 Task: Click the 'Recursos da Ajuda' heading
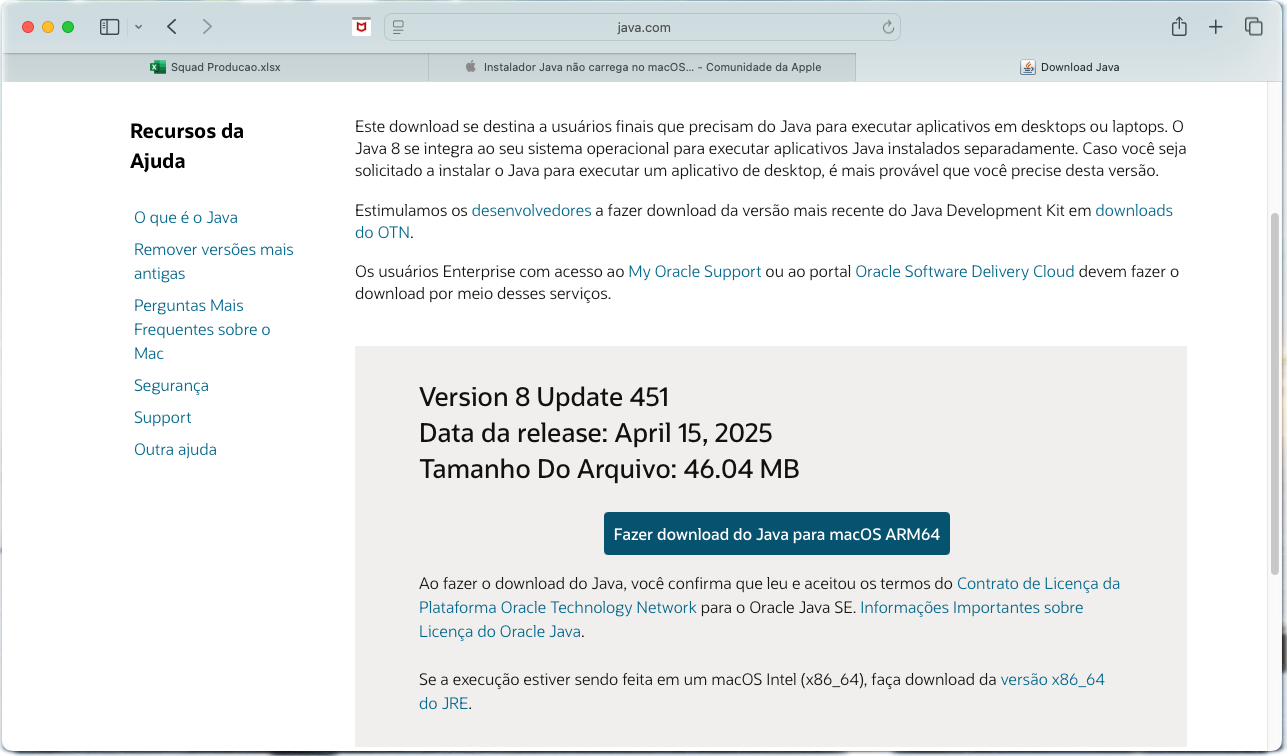coord(187,145)
